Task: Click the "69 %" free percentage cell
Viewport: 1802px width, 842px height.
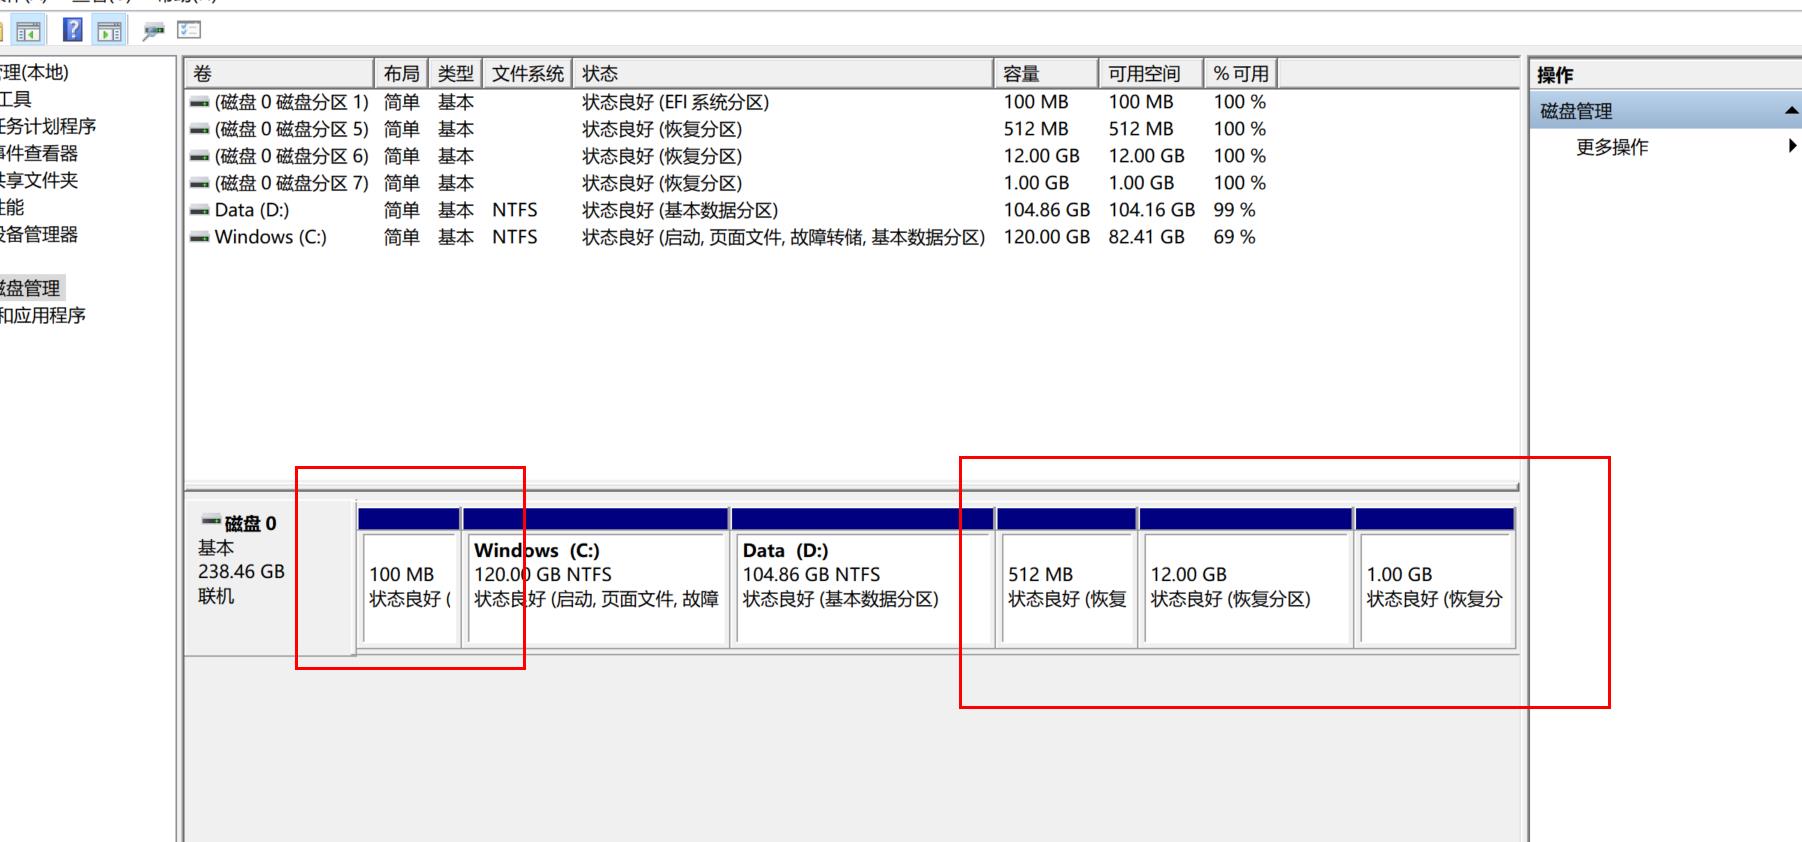Action: click(1234, 237)
